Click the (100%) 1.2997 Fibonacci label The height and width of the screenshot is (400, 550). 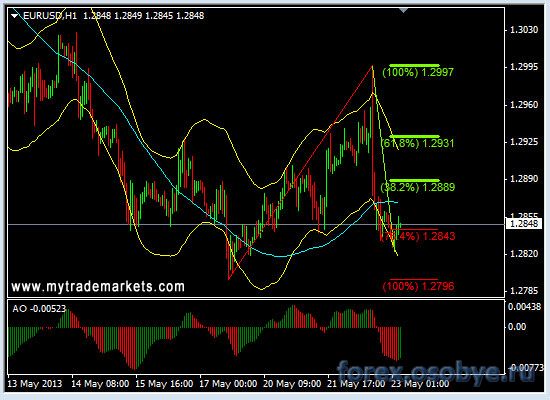[418, 72]
